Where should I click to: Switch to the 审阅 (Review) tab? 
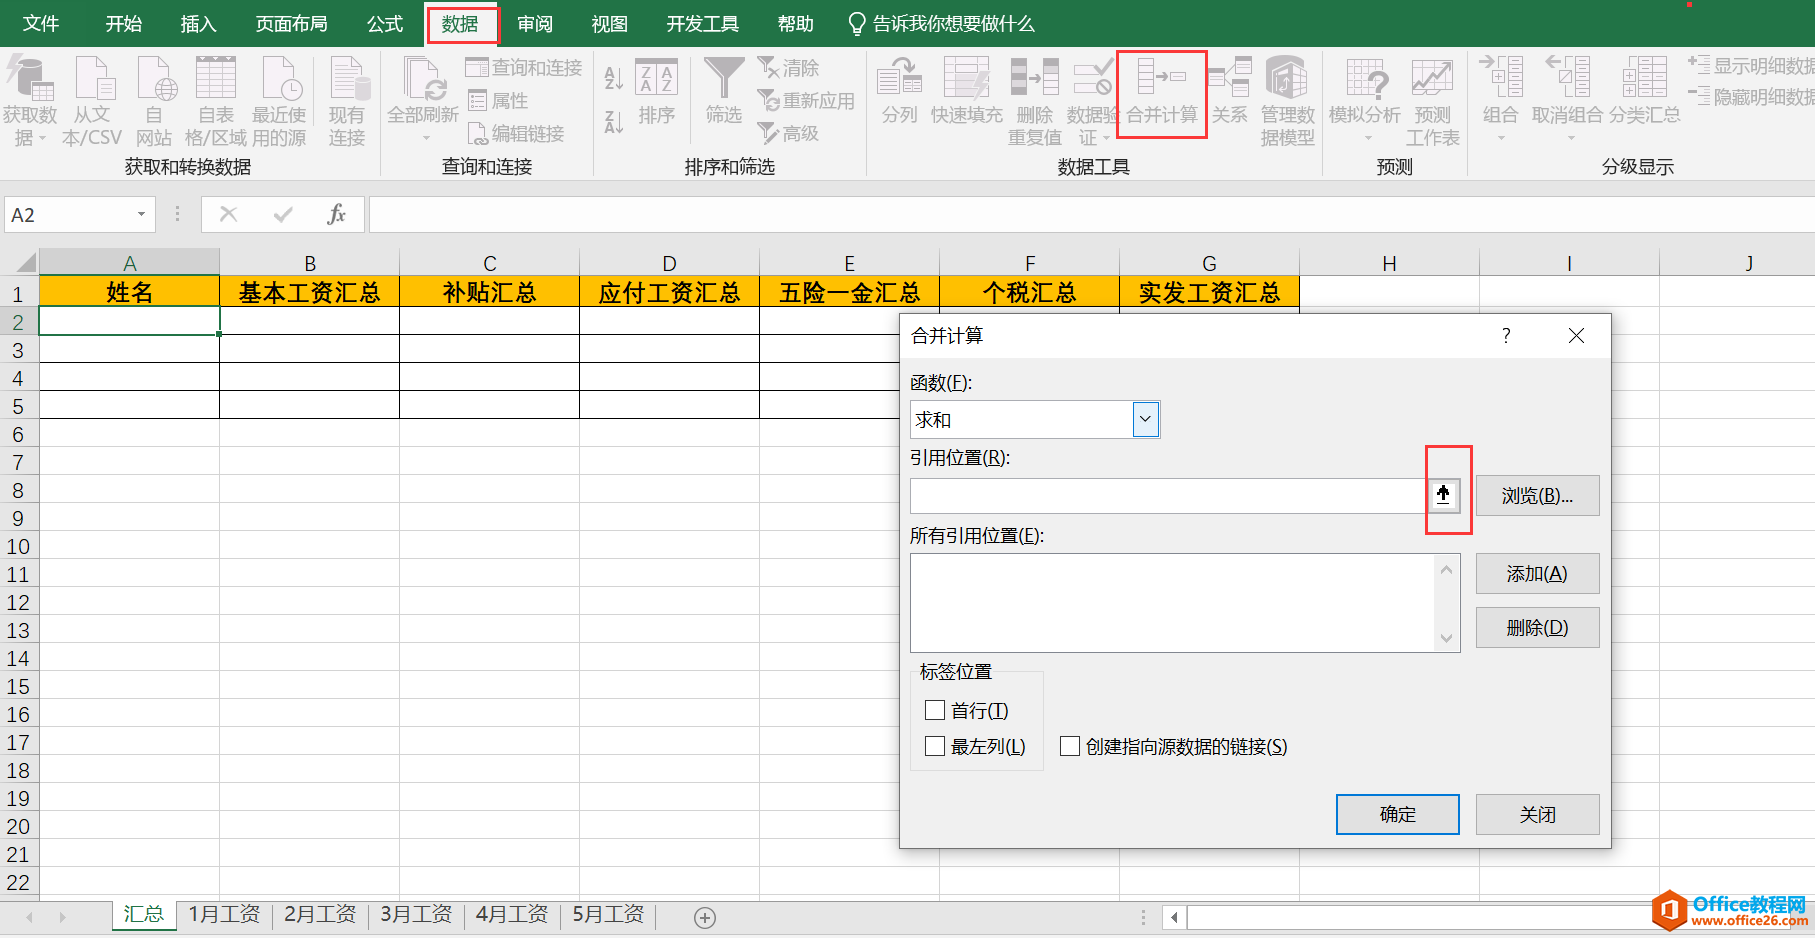click(535, 23)
